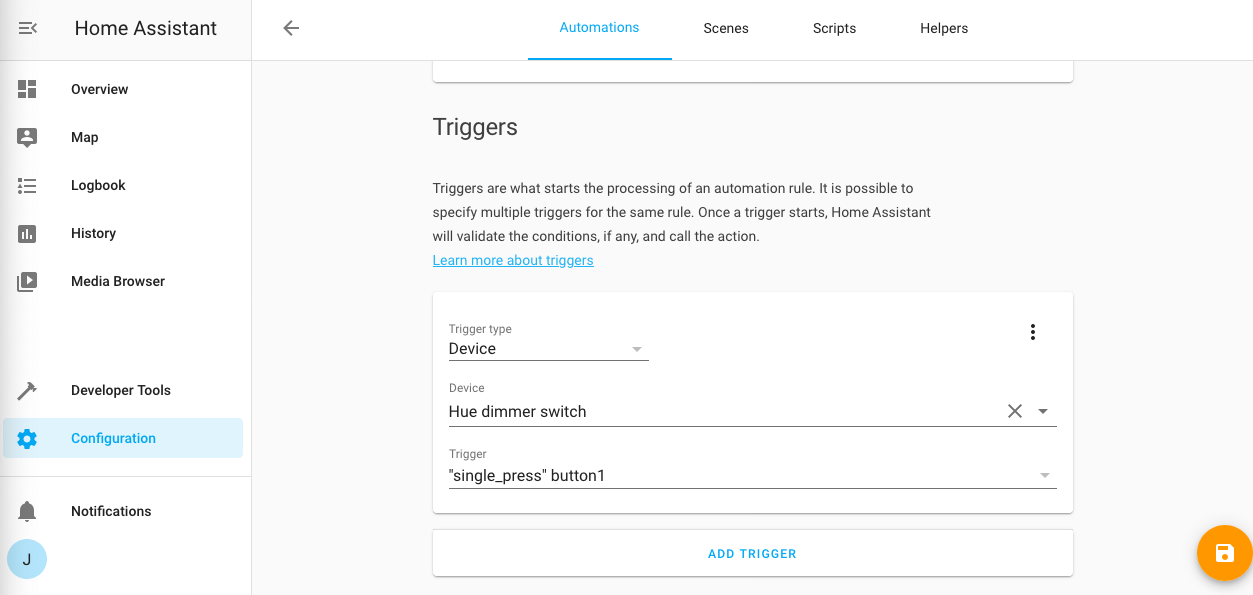
Task: Save automation with orange floating button
Action: (x=1224, y=553)
